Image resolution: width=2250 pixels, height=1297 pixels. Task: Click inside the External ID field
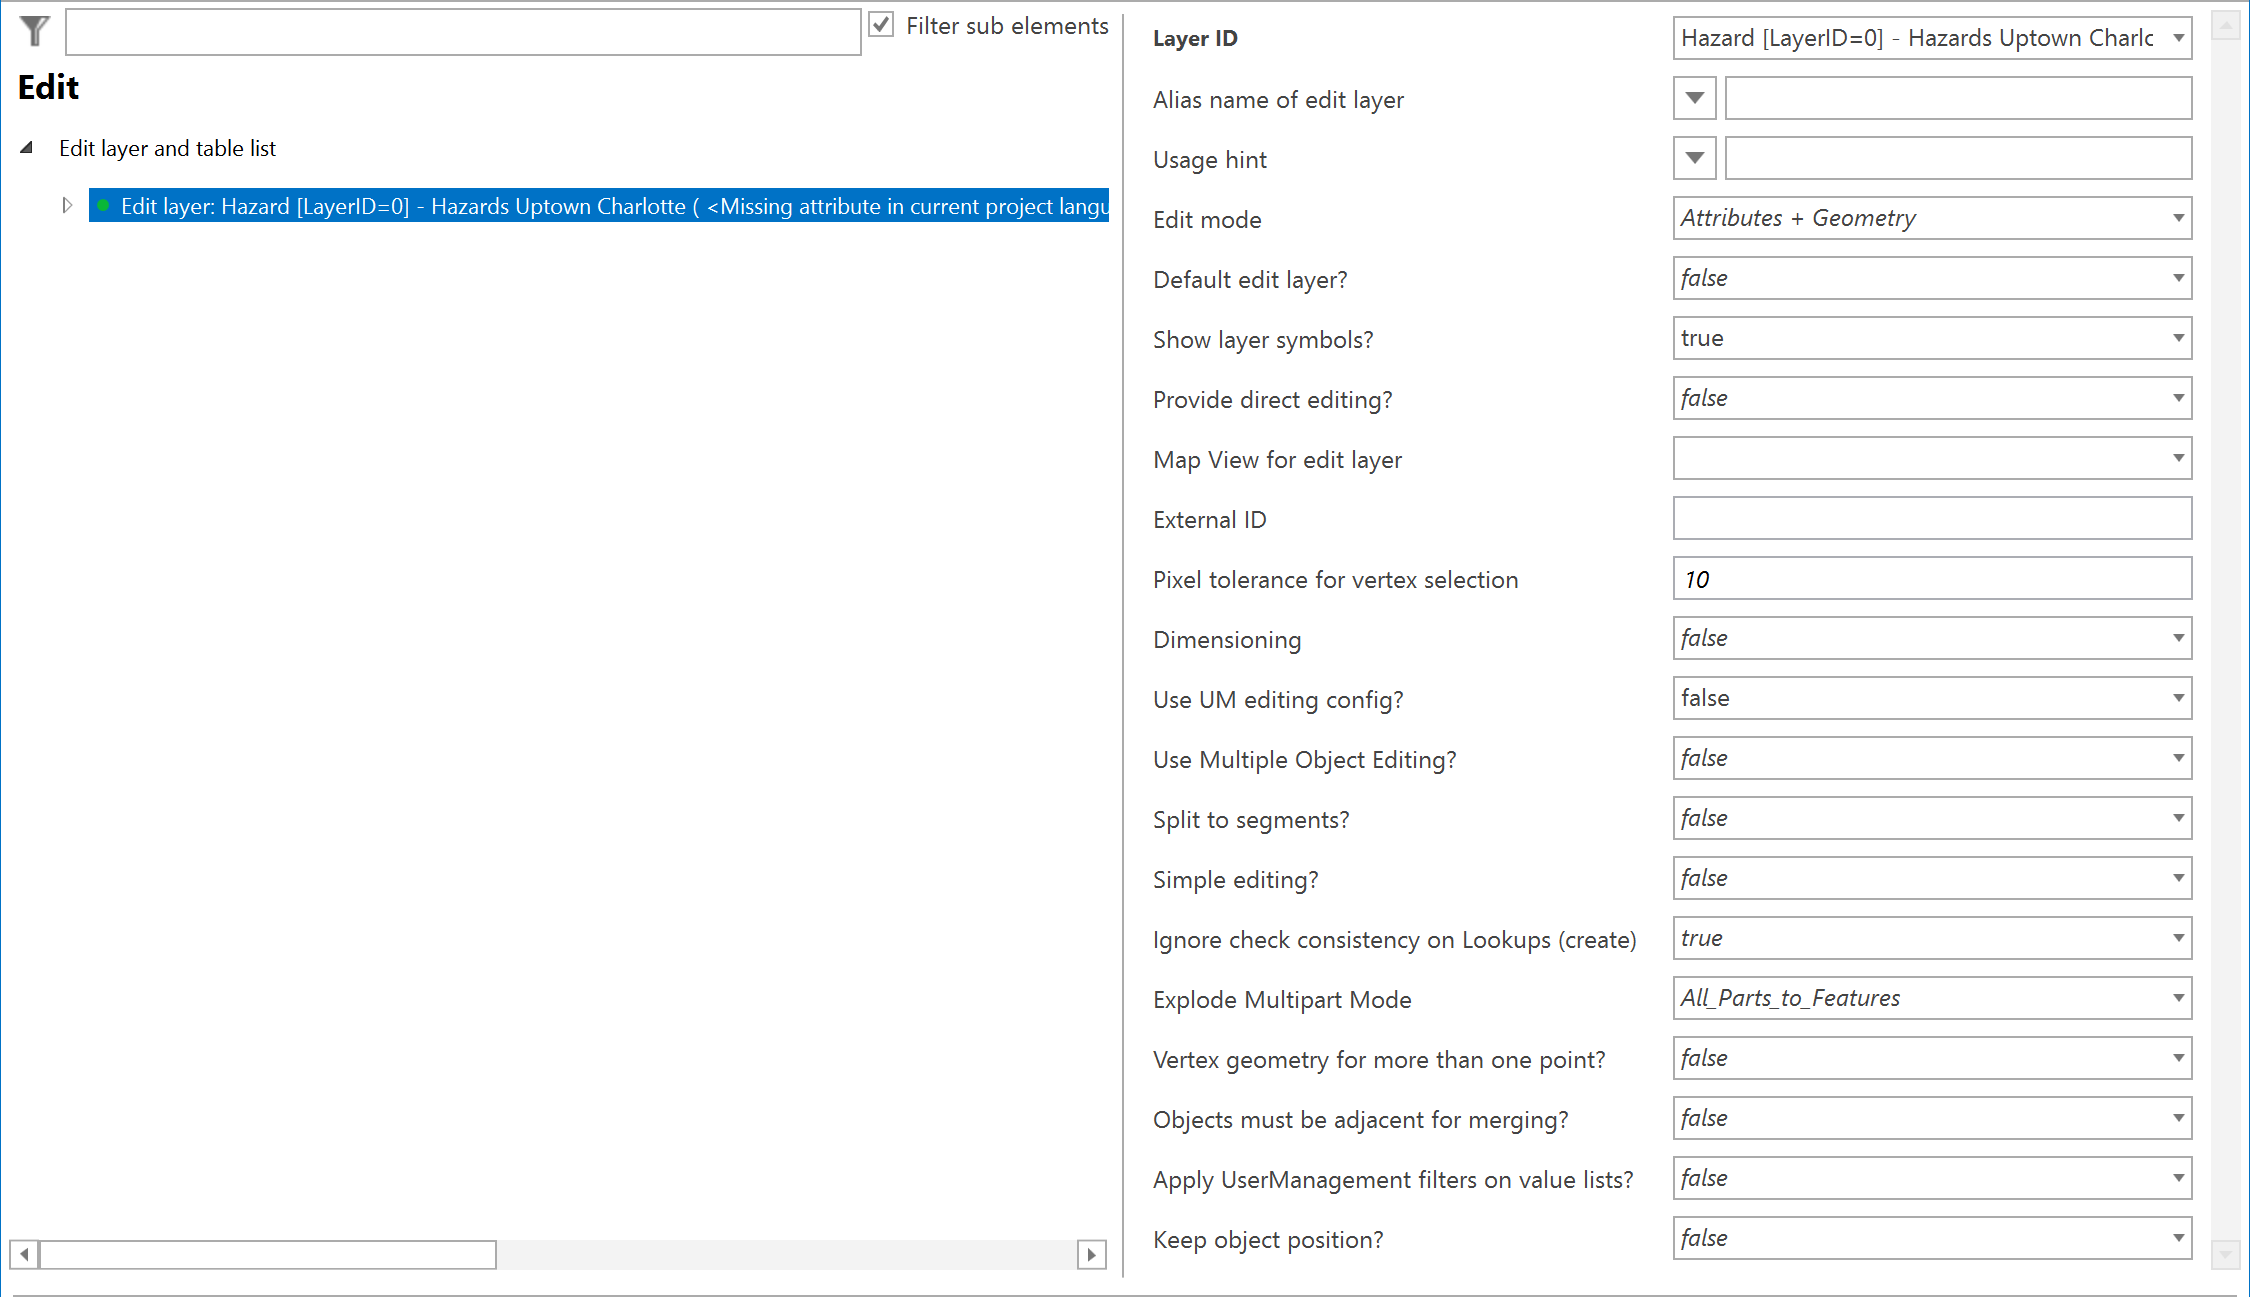pos(1930,518)
